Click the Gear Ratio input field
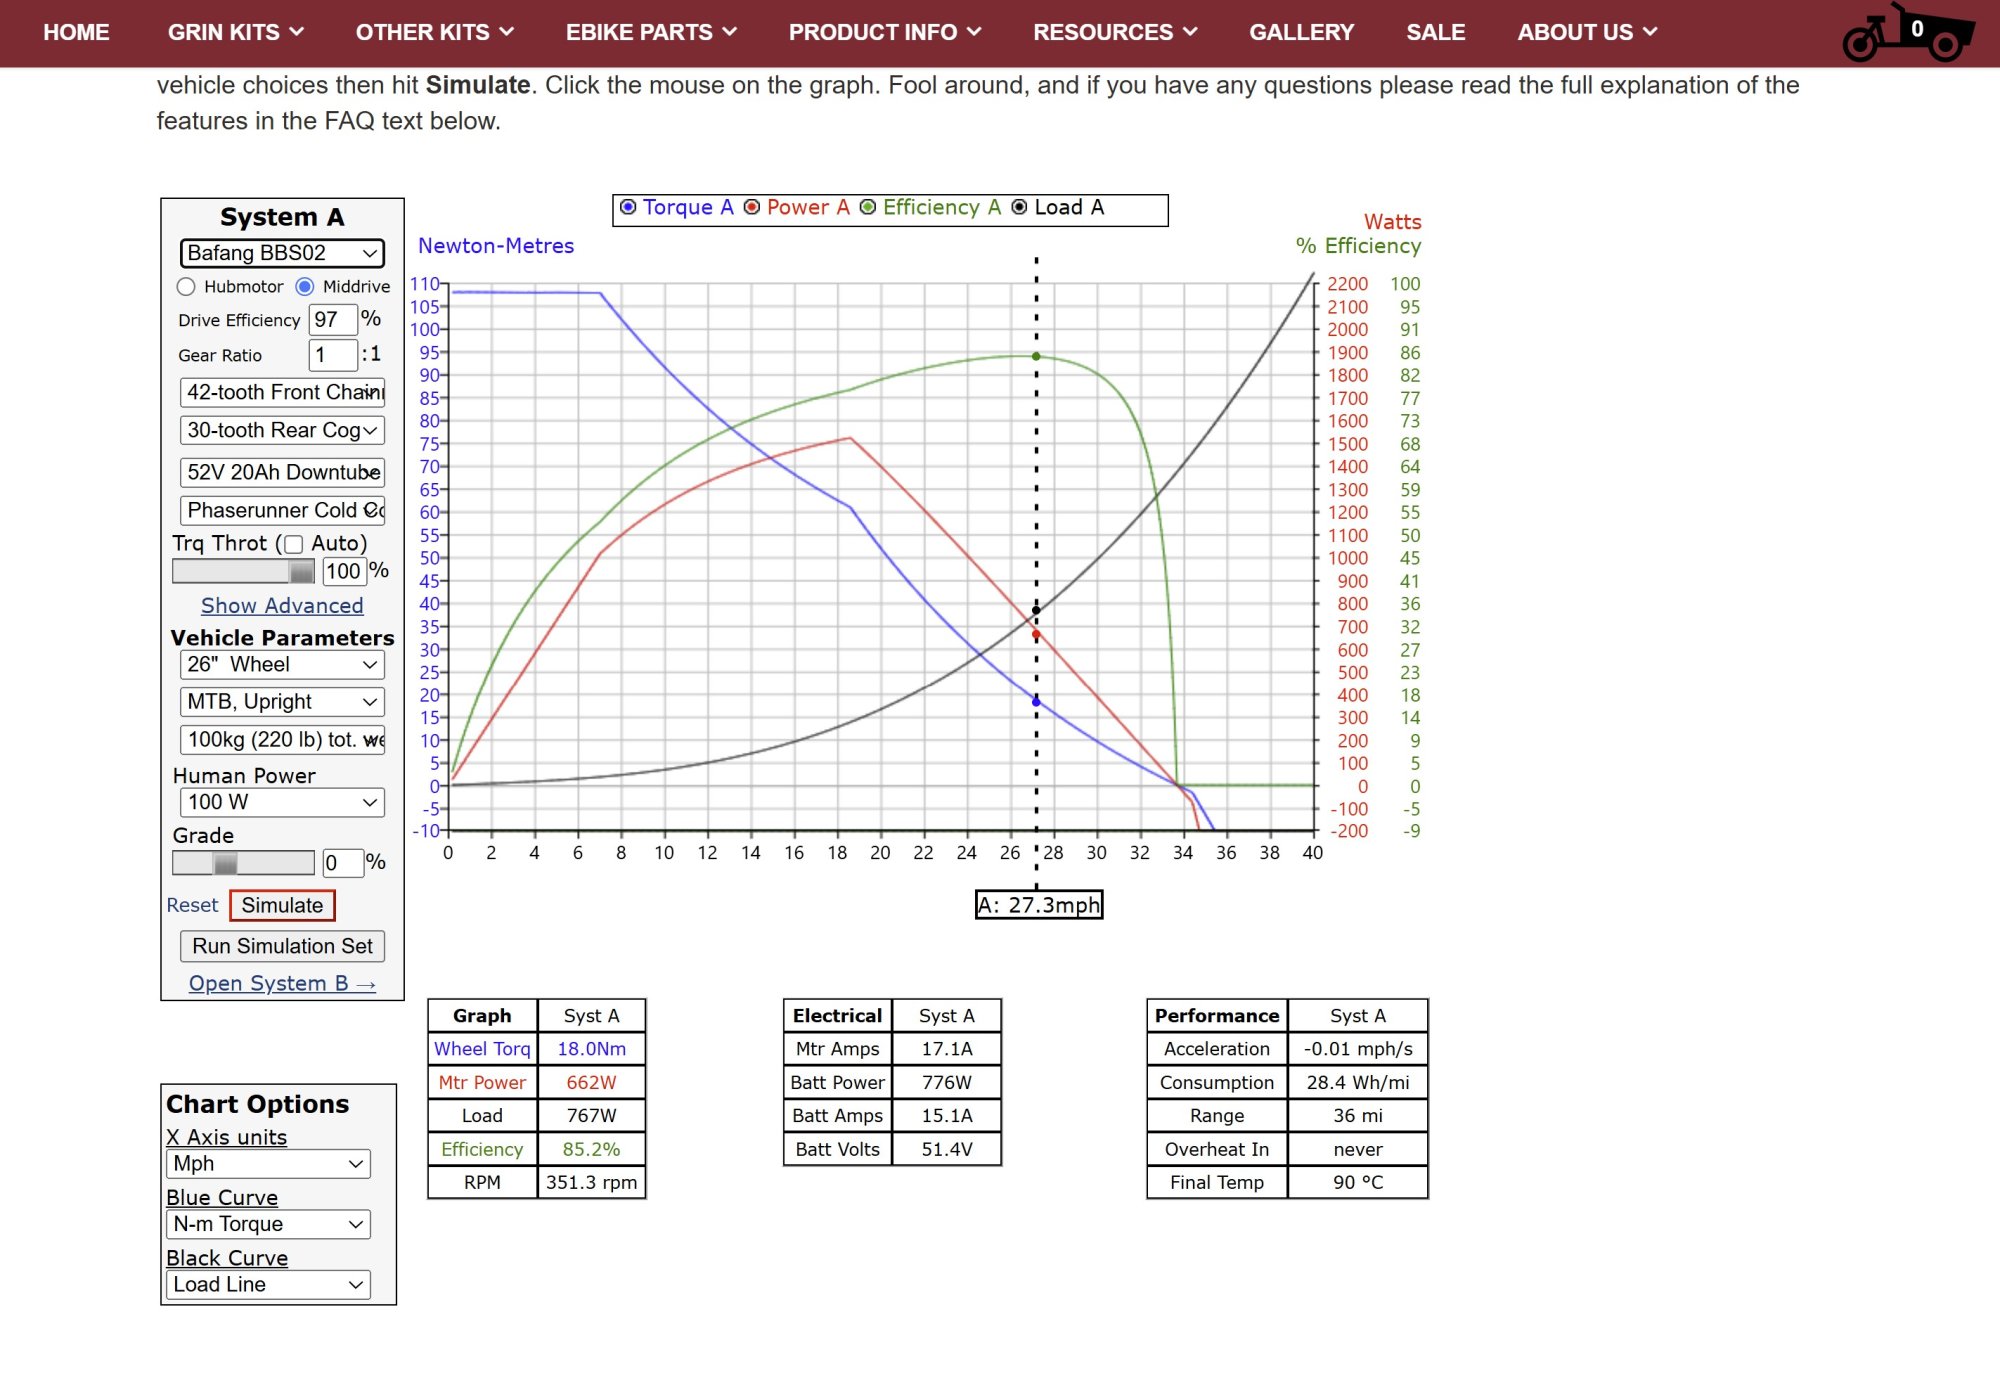Screen dimensions: 2000x1378 (333, 355)
